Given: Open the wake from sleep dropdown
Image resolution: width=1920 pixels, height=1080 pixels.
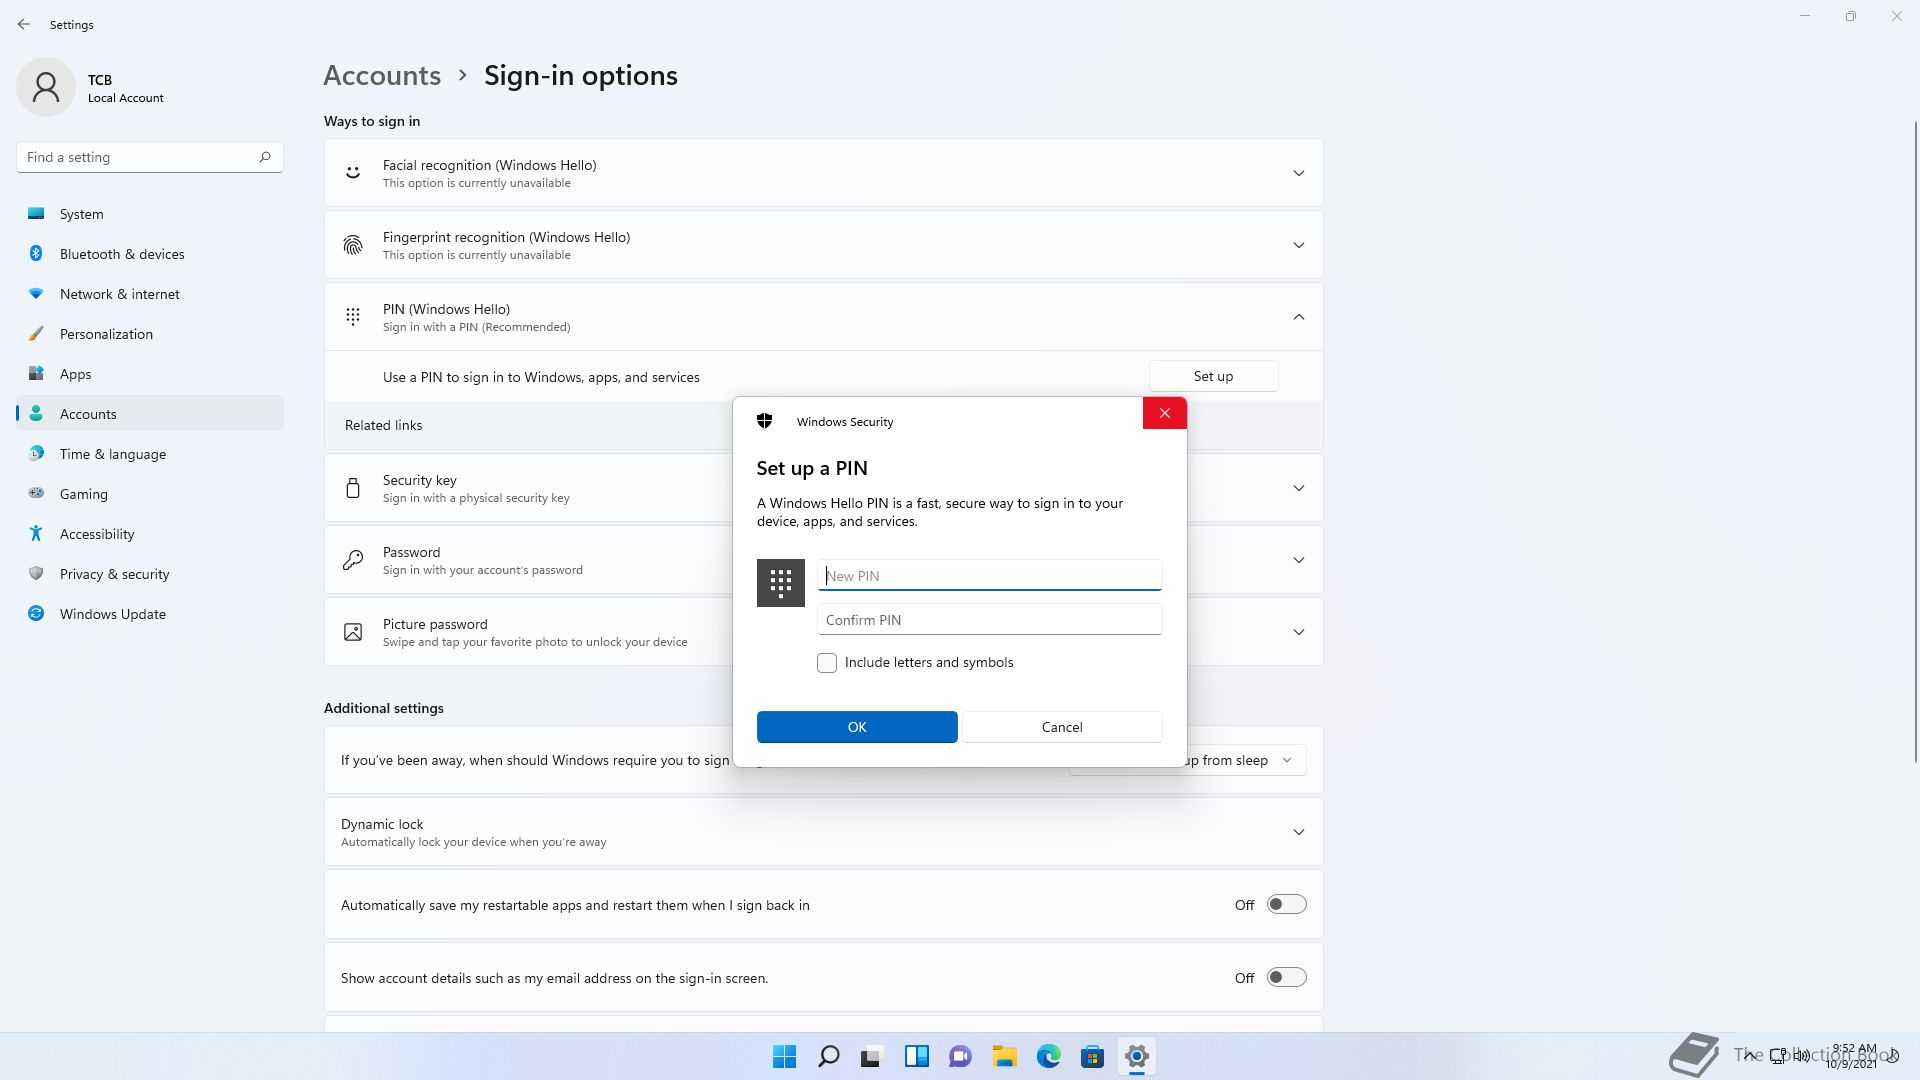Looking at the screenshot, I should (1246, 760).
